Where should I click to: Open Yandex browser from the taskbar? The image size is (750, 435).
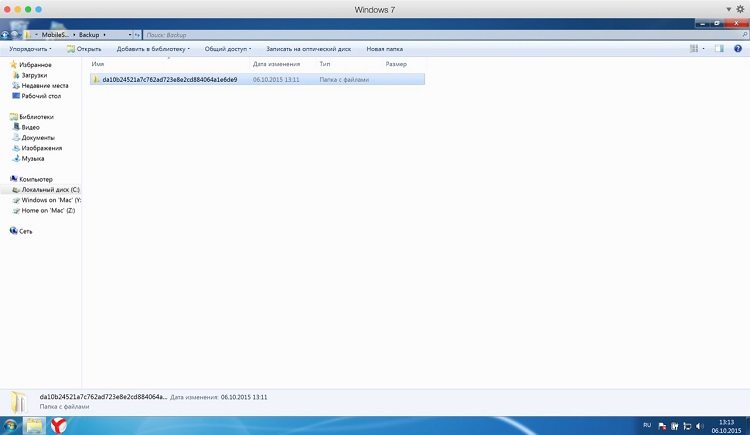[60, 425]
